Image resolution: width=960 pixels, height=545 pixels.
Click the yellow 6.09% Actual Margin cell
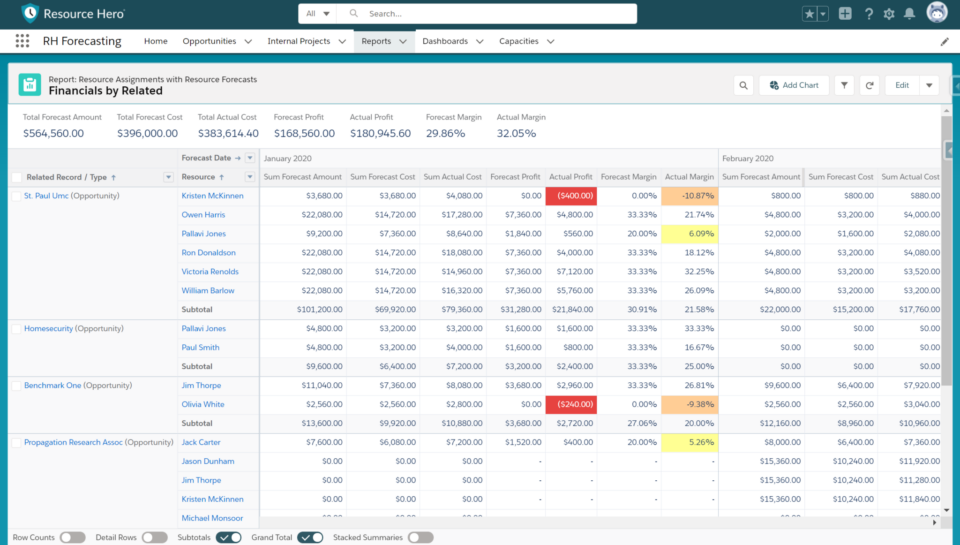pos(689,234)
